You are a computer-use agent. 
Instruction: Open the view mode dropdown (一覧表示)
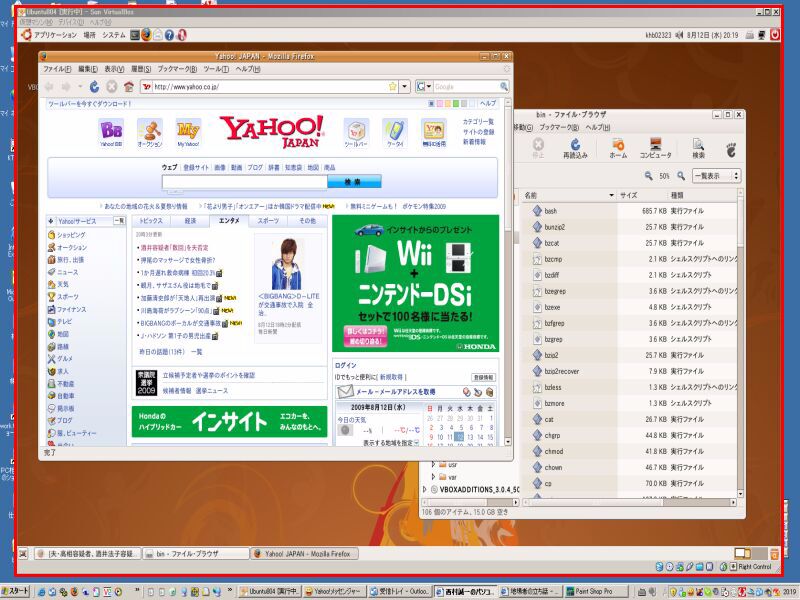click(716, 176)
